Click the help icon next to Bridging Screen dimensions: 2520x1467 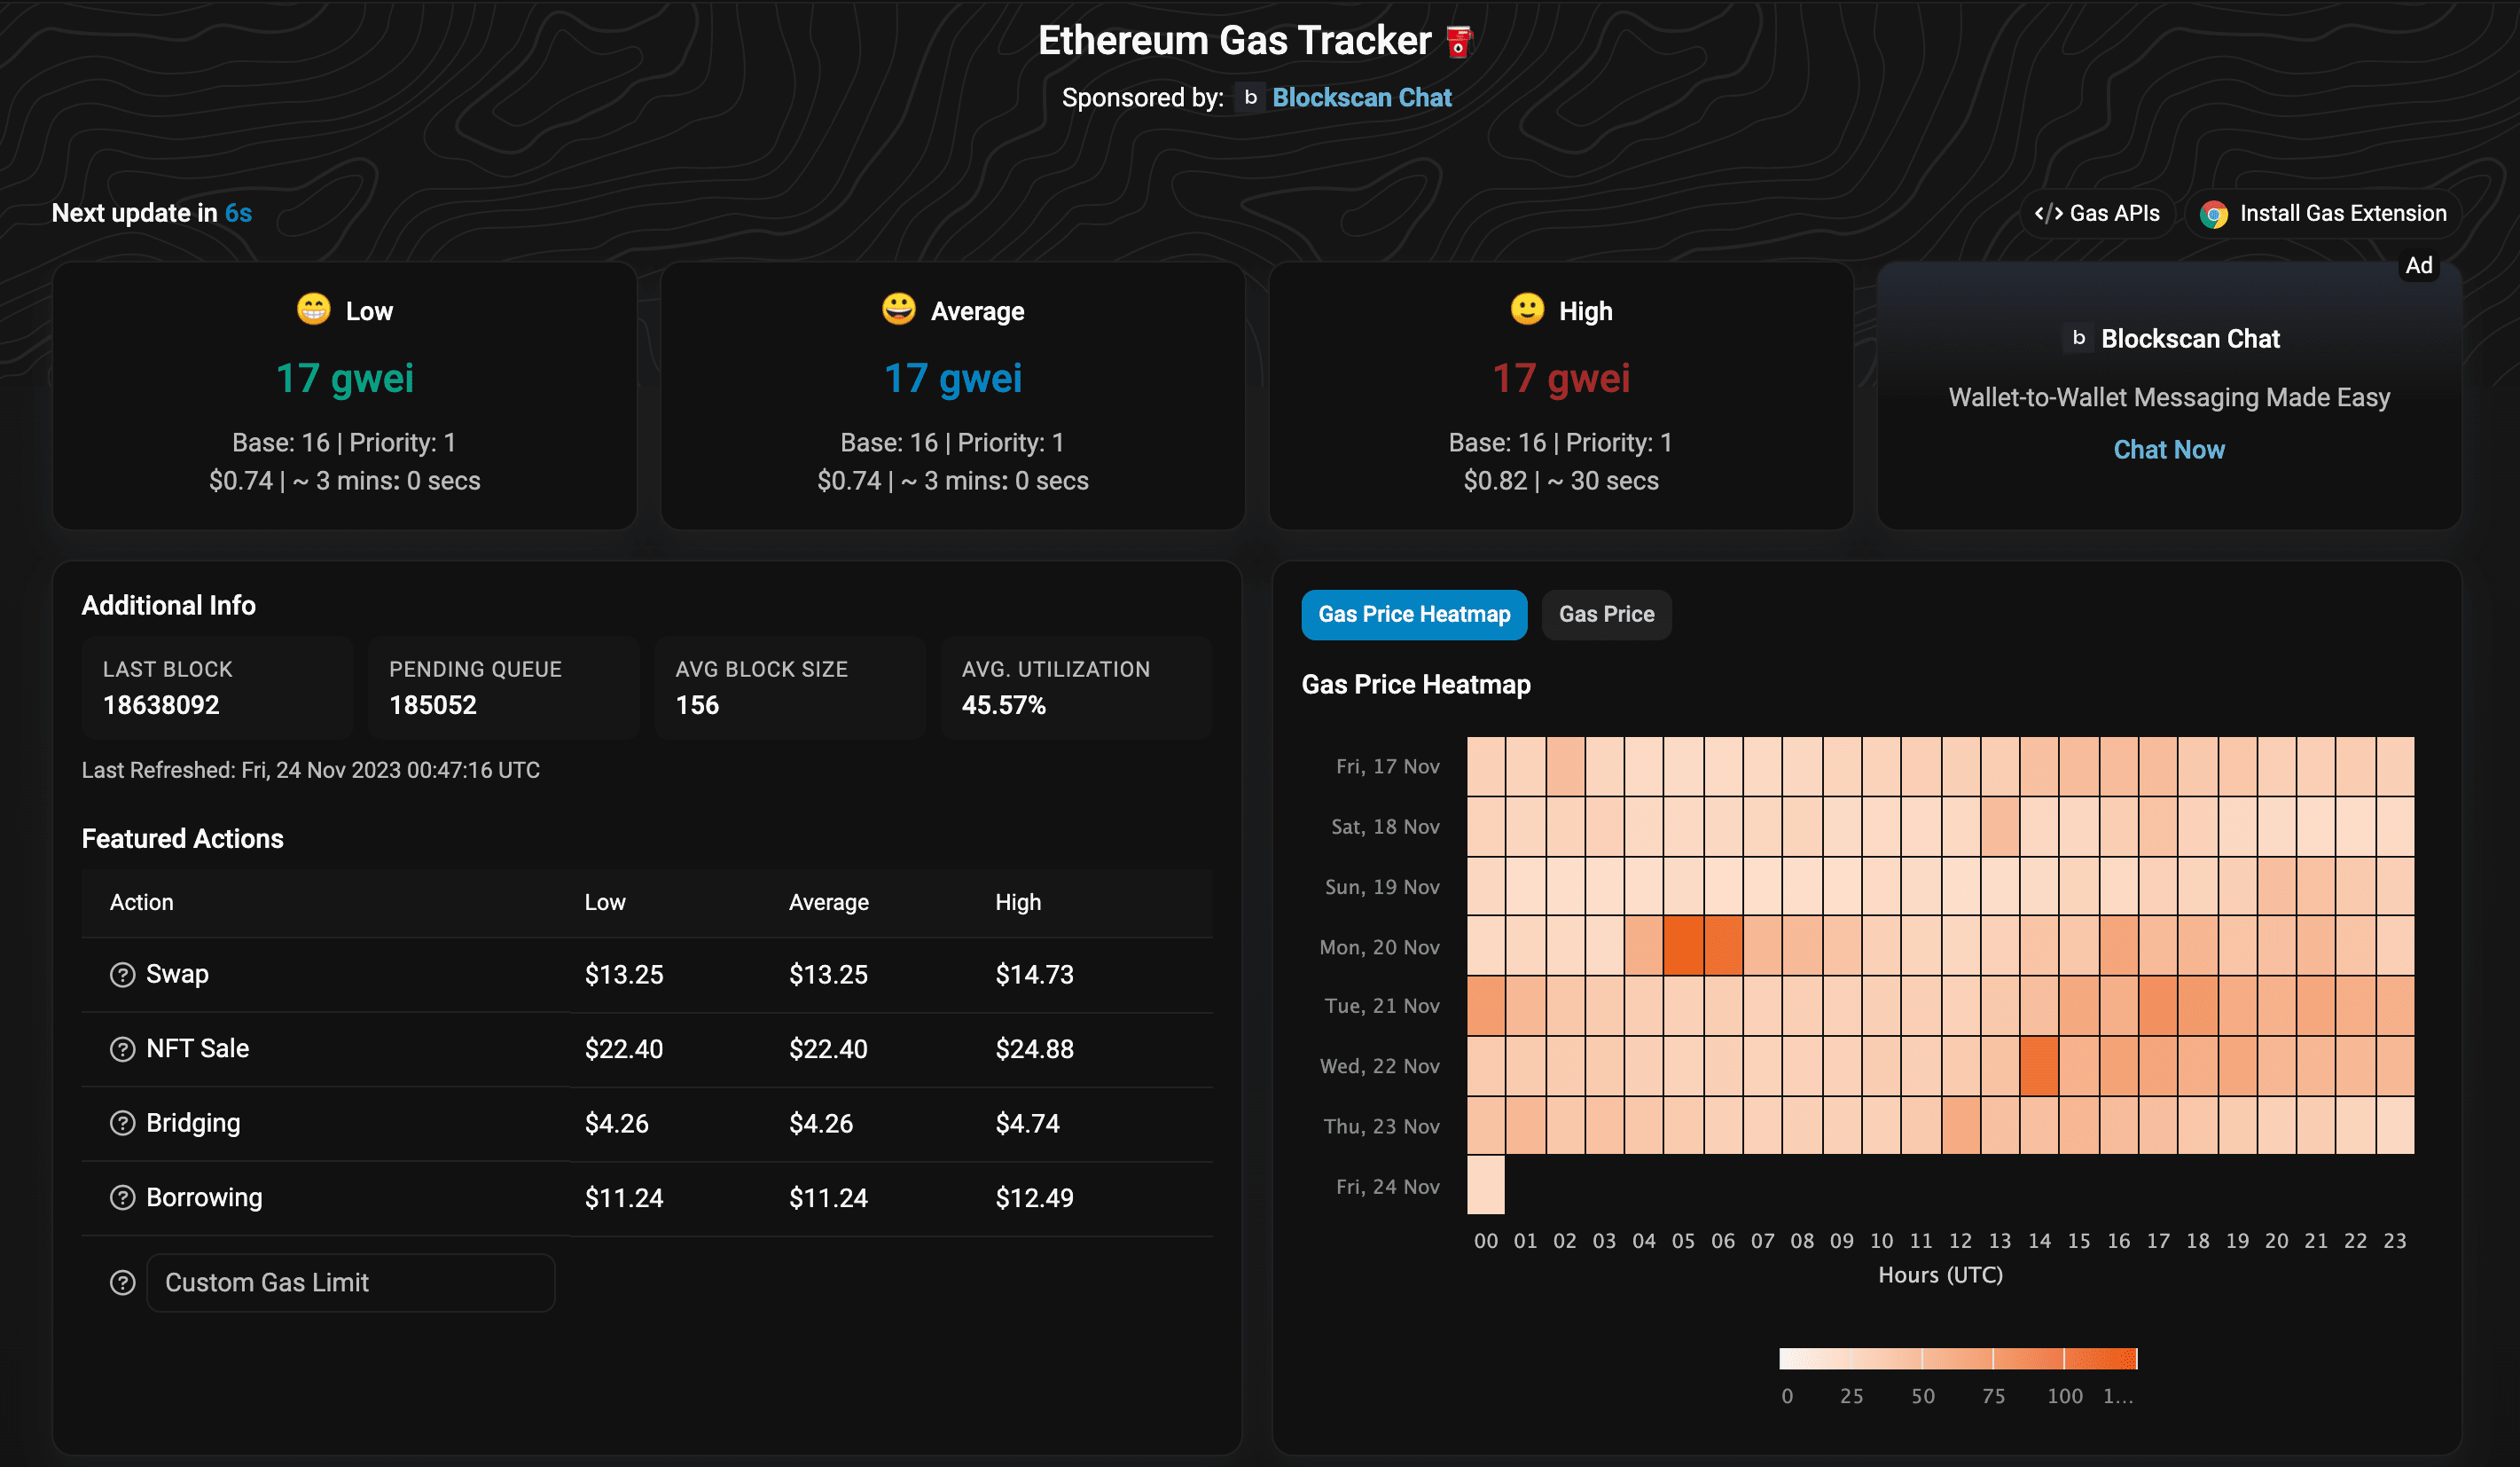pyautogui.click(x=122, y=1123)
